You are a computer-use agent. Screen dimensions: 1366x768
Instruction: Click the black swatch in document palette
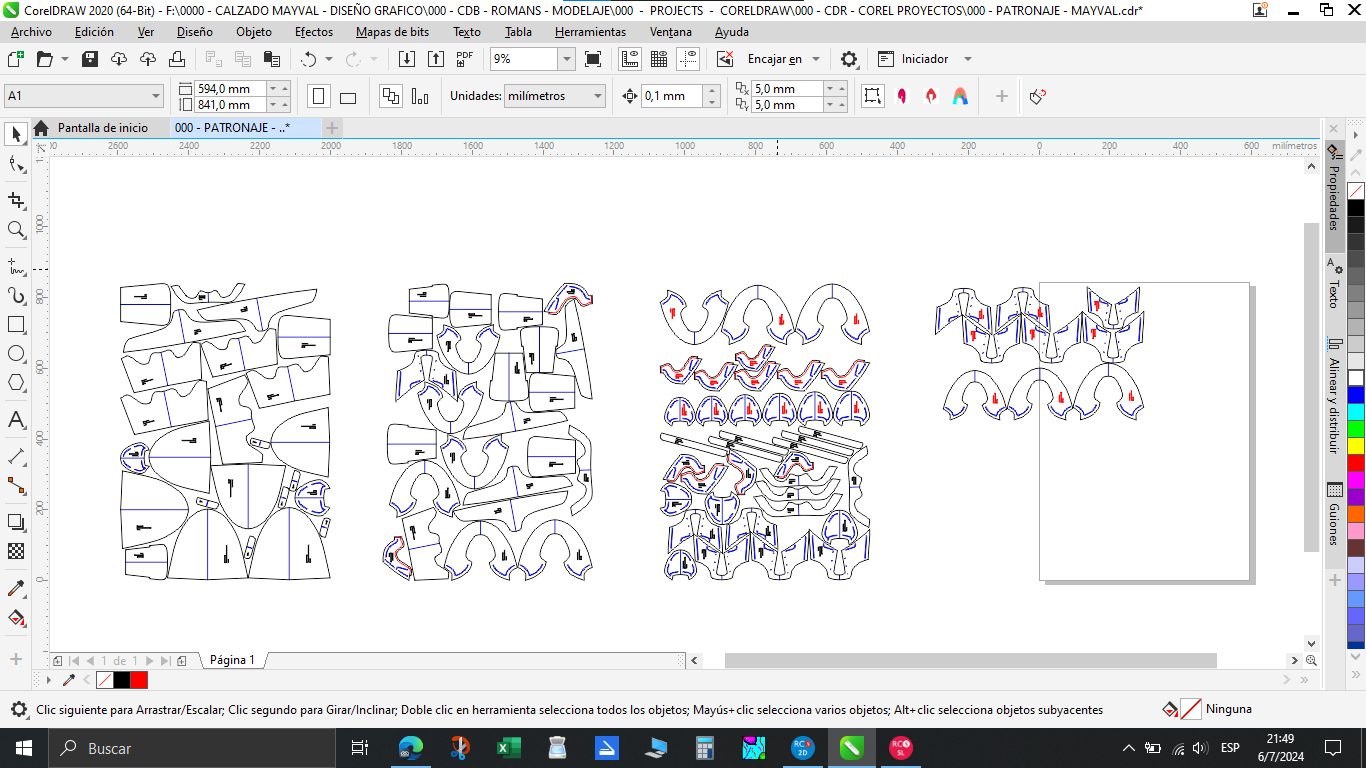pyautogui.click(x=121, y=680)
